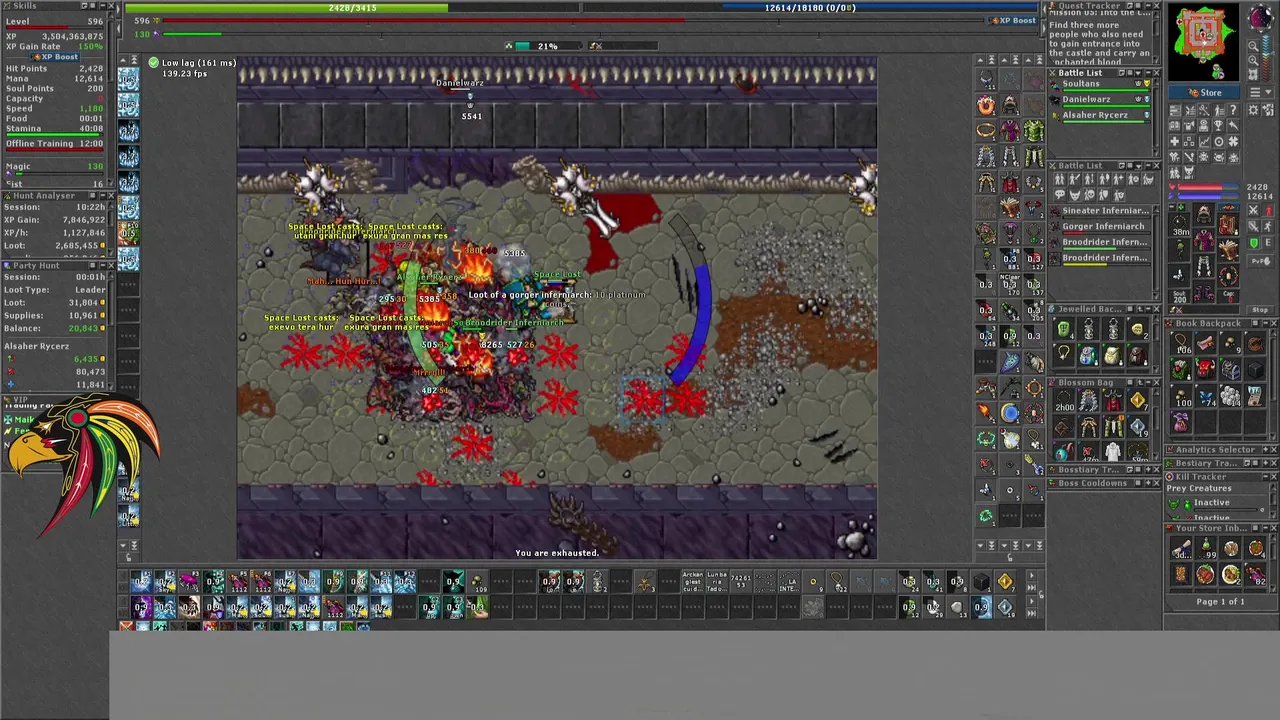
Task: Open the side menu hamburger dropdown
Action: pos(1261,91)
